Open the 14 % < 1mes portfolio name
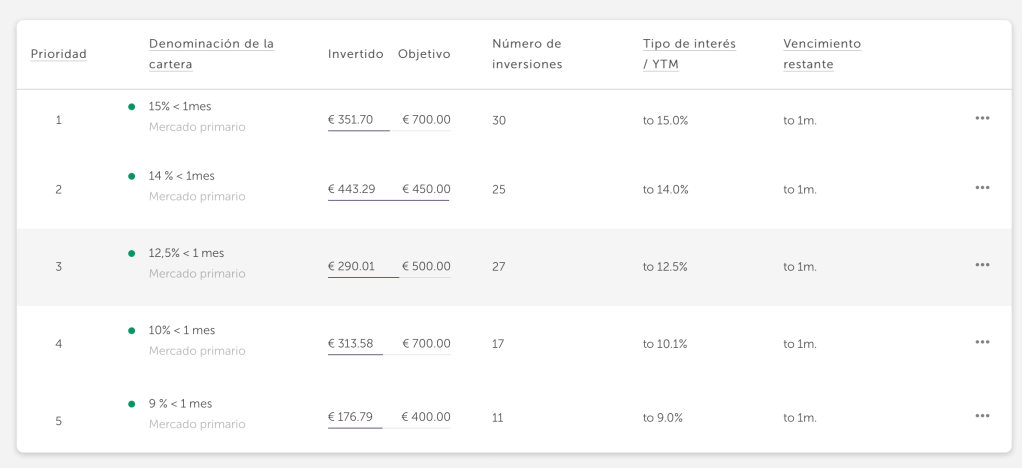This screenshot has width=1022, height=468. 181,176
